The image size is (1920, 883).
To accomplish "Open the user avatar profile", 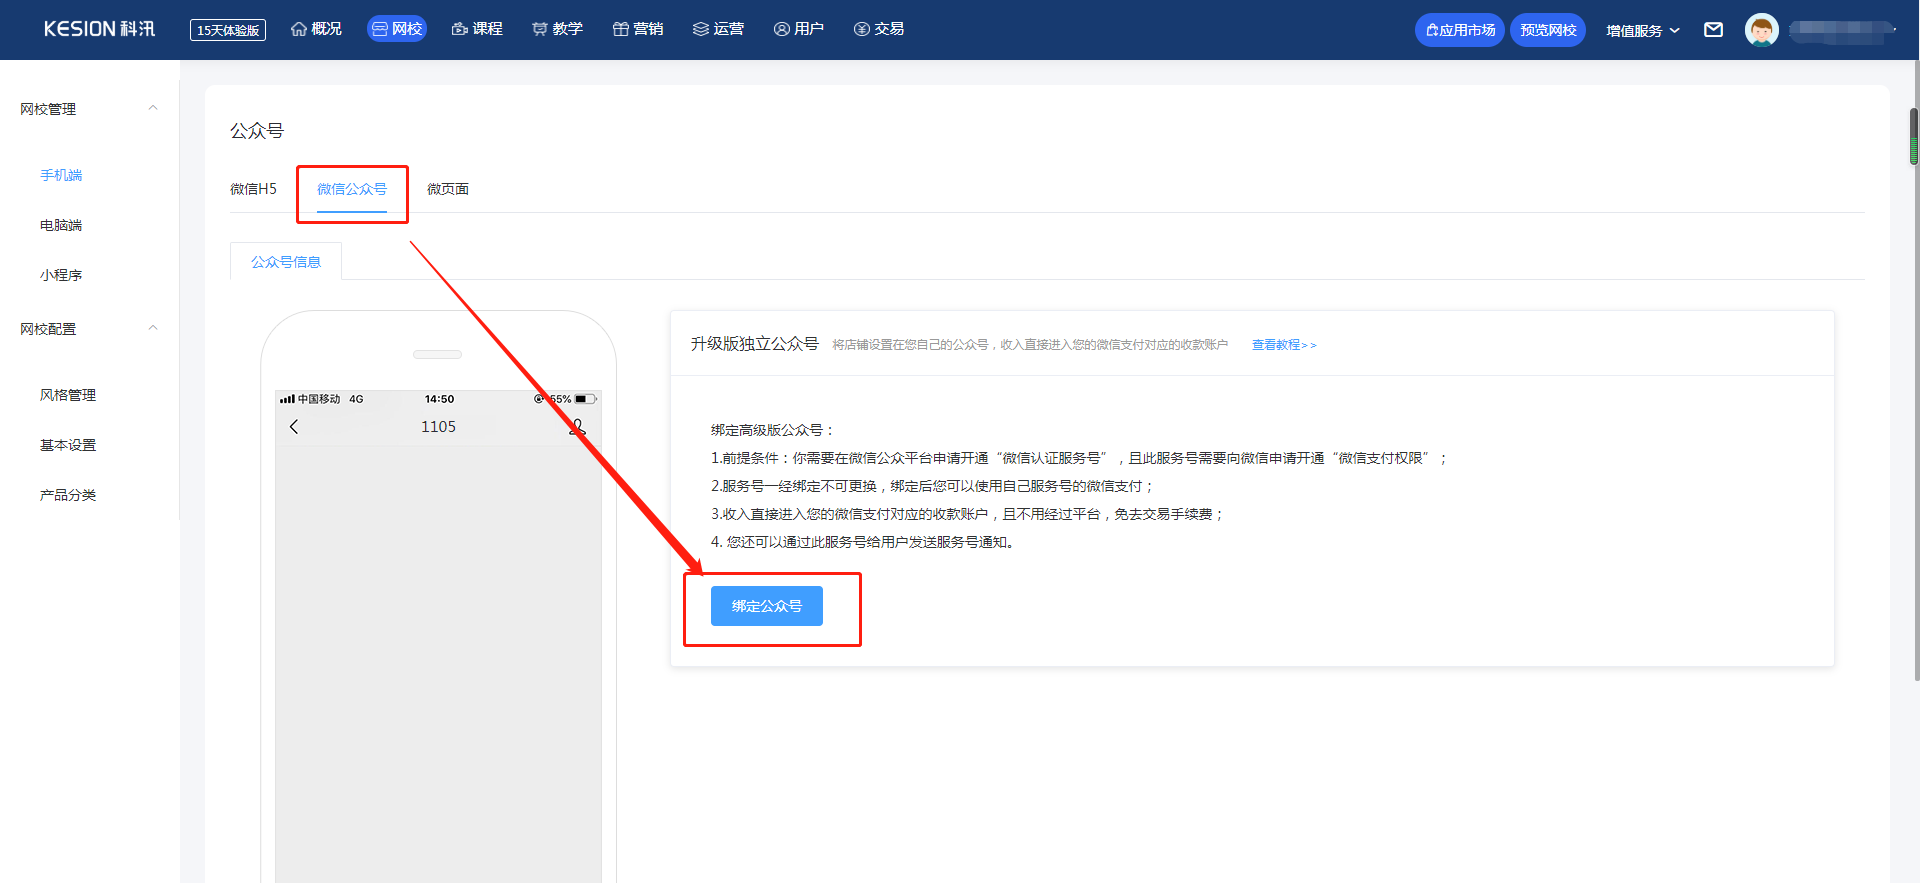I will (1761, 30).
